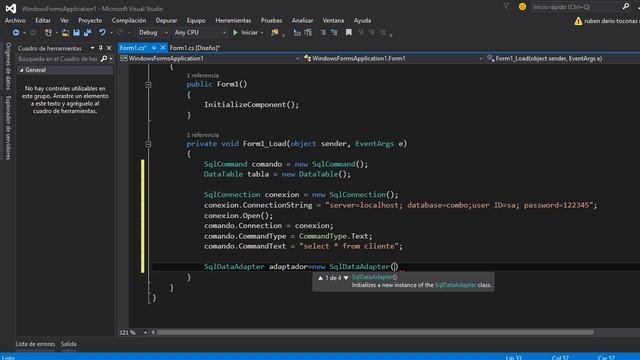Click the Quick Launch search magnifier icon
The height and width of the screenshot is (360, 640).
pyautogui.click(x=626, y=6)
